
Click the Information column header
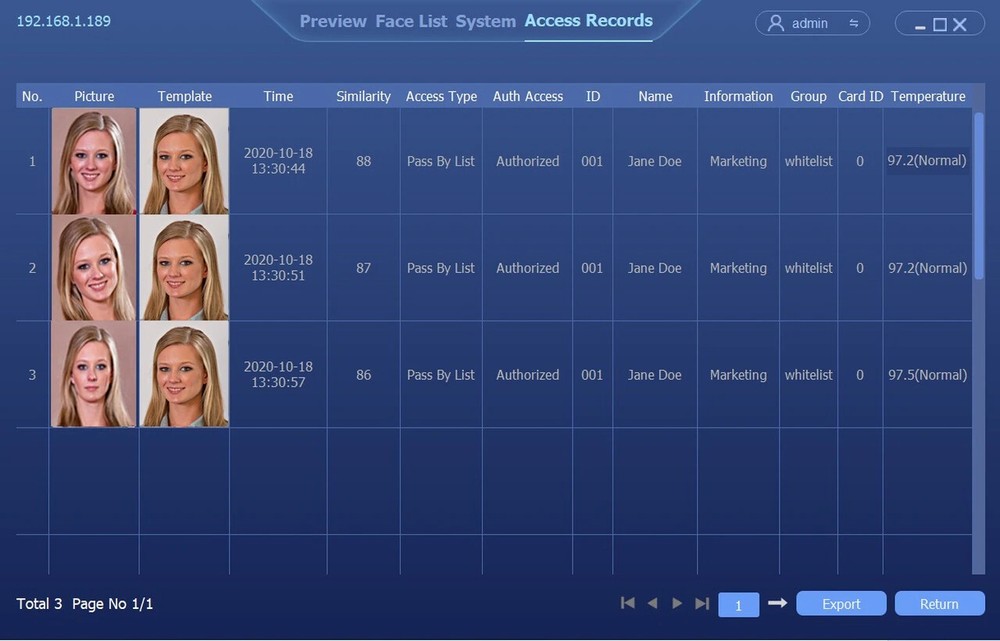click(x=739, y=96)
